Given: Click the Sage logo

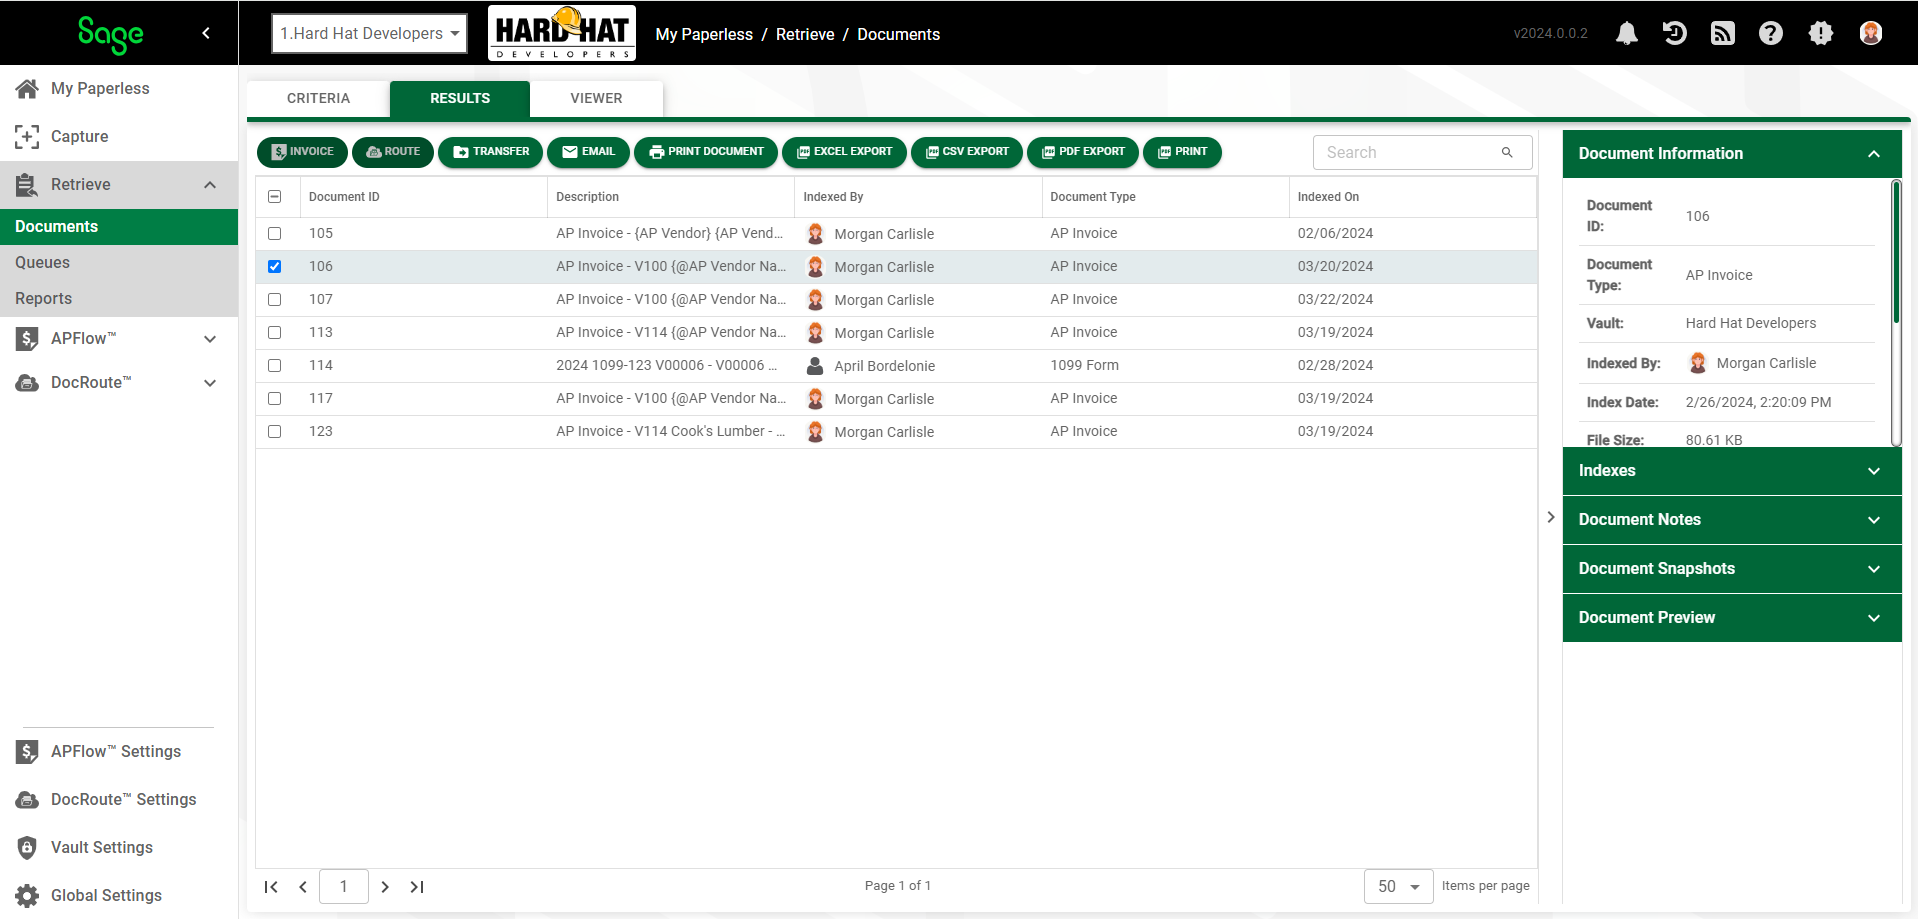Looking at the screenshot, I should [x=111, y=35].
